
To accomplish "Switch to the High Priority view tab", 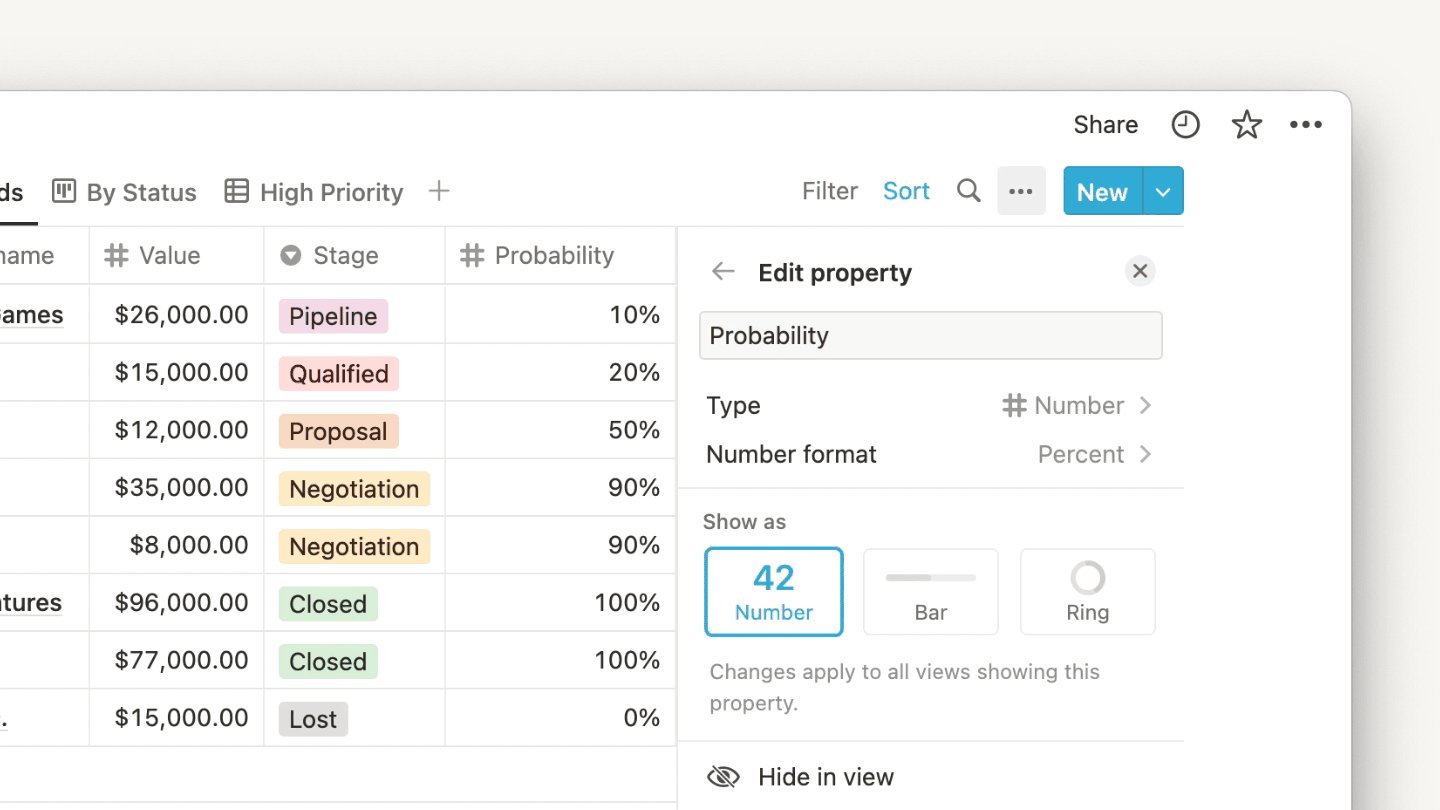I will (x=314, y=192).
